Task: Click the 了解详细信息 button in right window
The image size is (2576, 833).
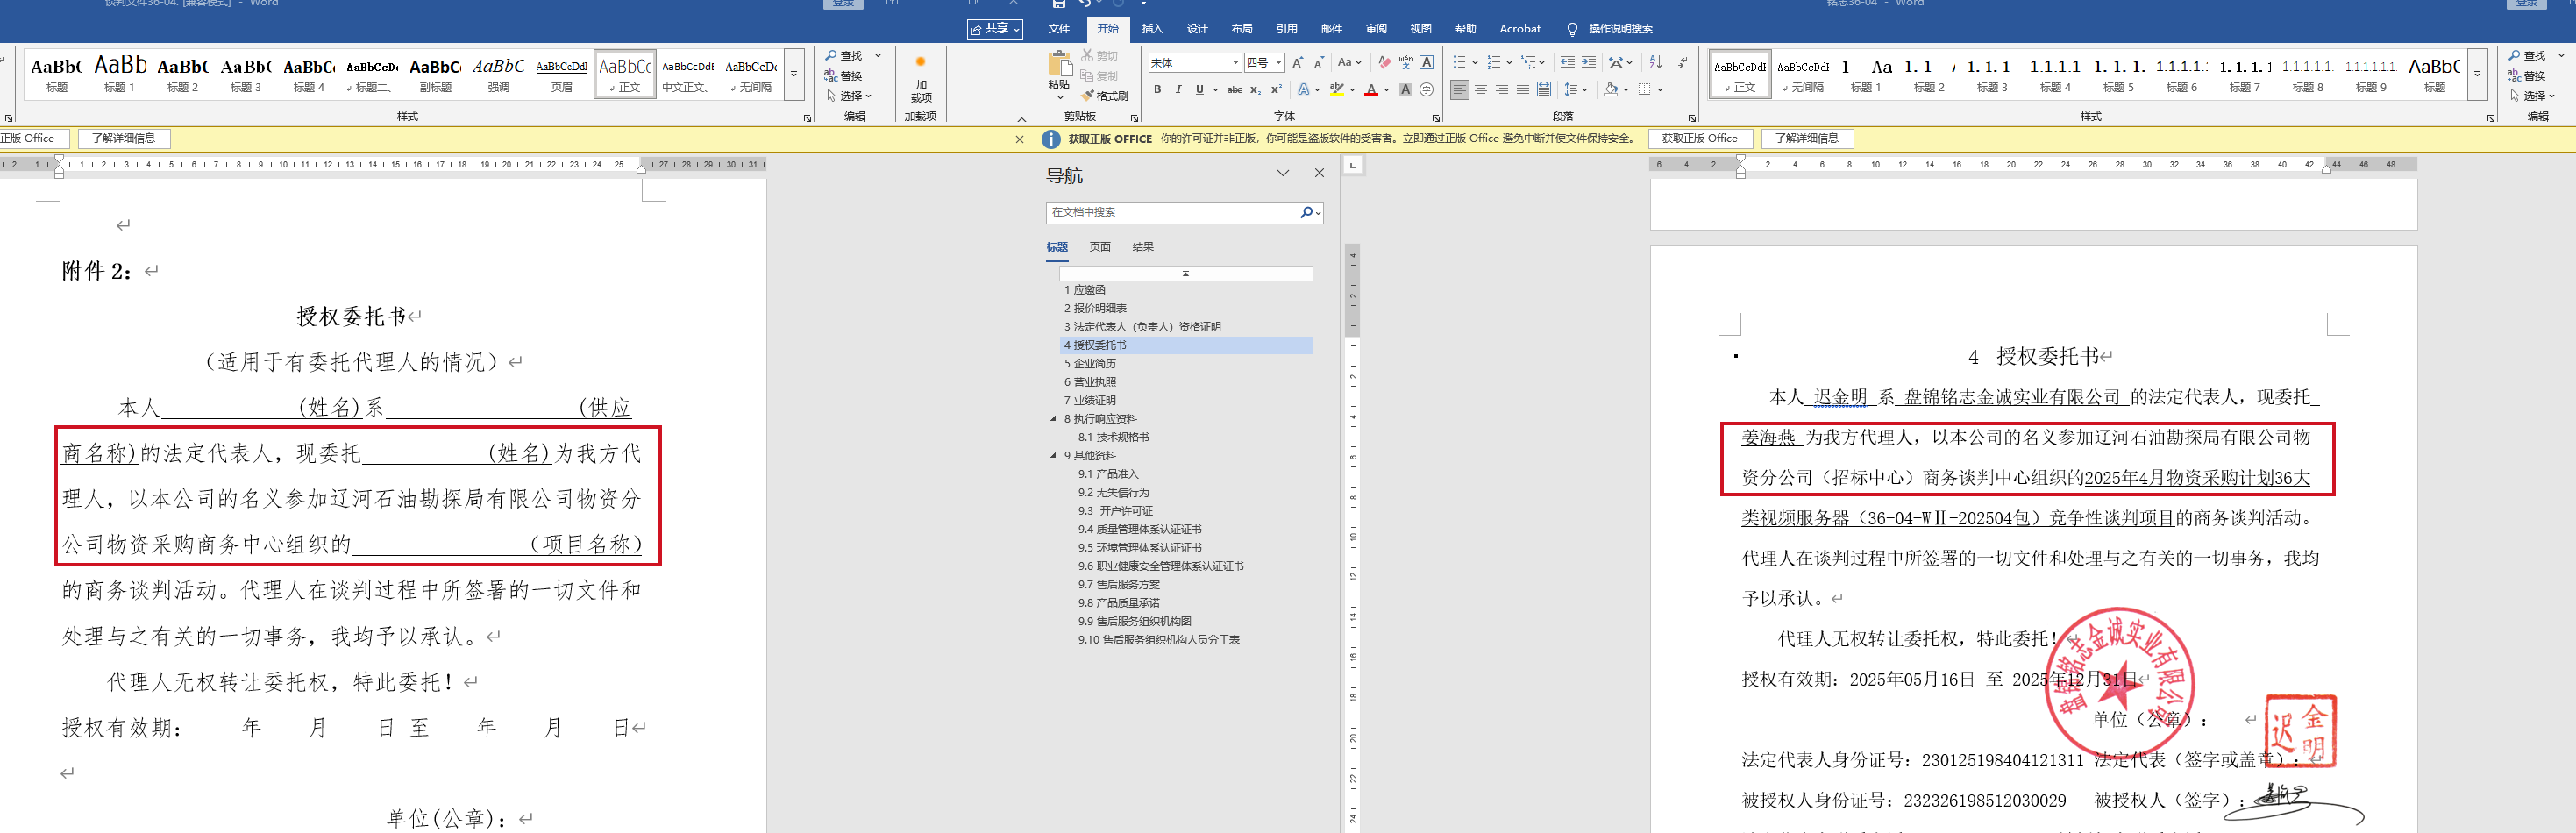Action: click(1806, 139)
